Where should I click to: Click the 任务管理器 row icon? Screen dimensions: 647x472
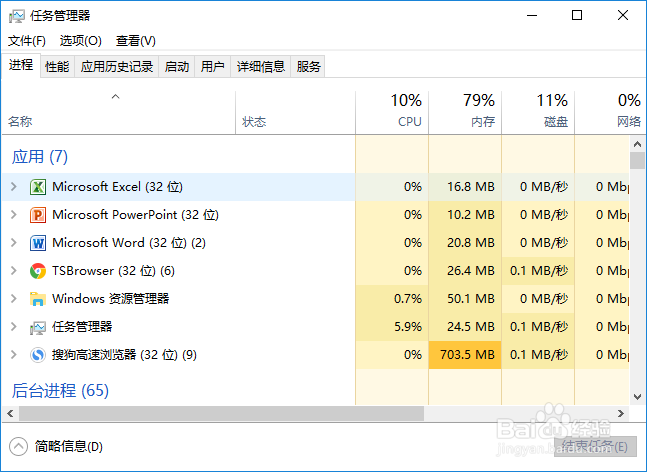38,328
